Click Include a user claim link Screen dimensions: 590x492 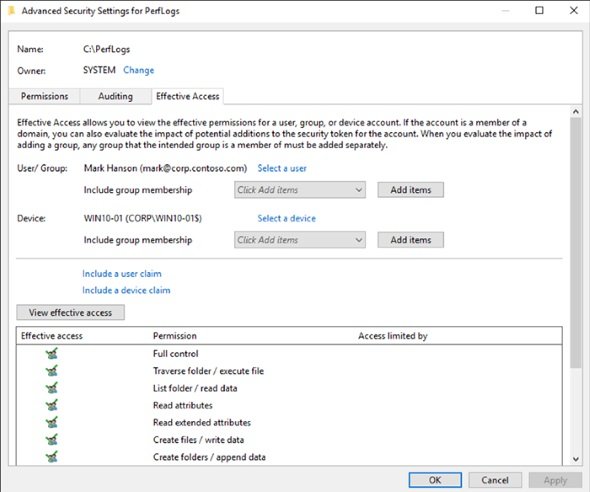[x=122, y=274]
